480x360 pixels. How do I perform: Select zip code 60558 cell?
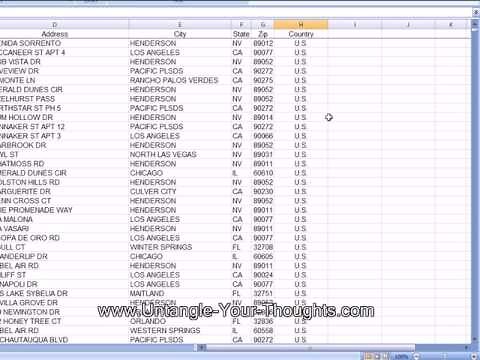click(x=263, y=330)
